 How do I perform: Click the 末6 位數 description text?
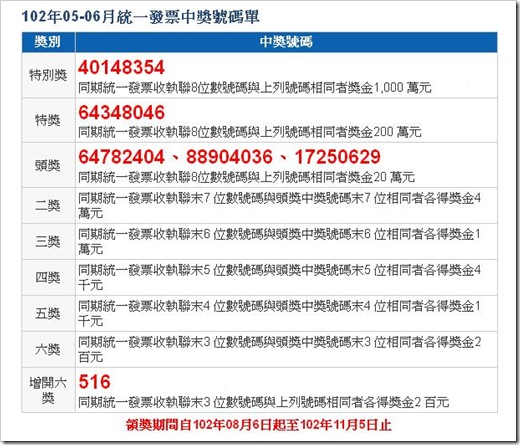pos(280,242)
